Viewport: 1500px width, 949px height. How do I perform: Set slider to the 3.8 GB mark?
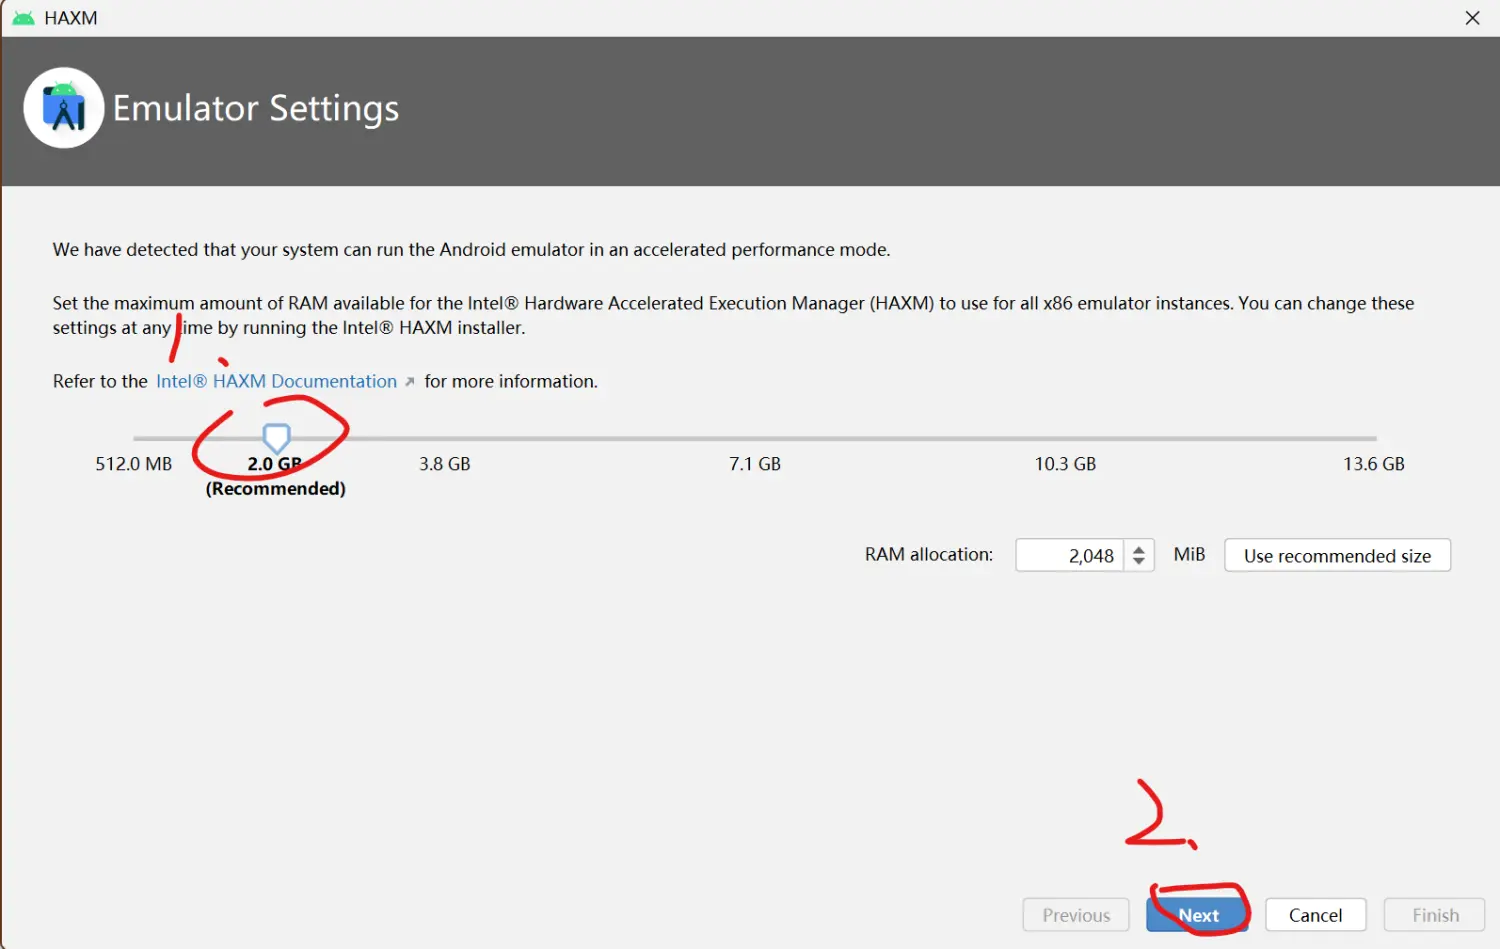[x=444, y=438]
